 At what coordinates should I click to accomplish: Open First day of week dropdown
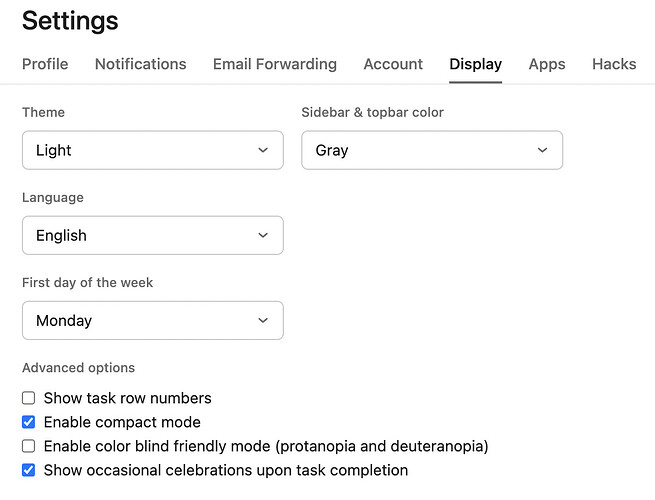pyautogui.click(x=153, y=320)
